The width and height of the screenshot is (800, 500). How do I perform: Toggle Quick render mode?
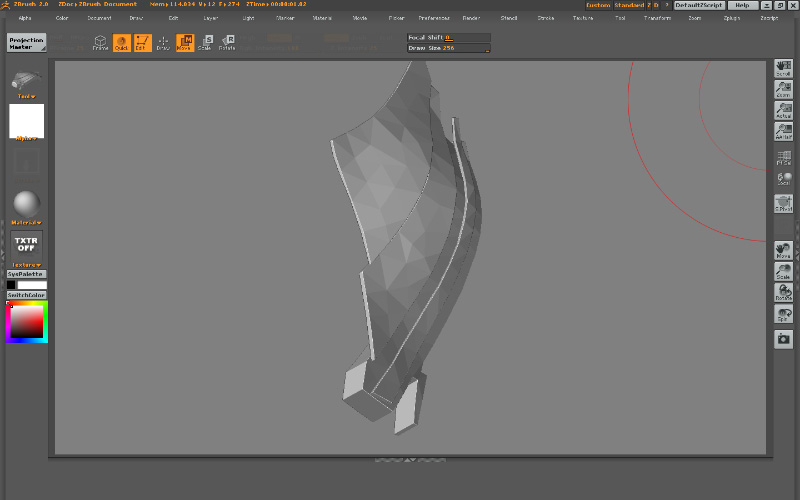121,42
